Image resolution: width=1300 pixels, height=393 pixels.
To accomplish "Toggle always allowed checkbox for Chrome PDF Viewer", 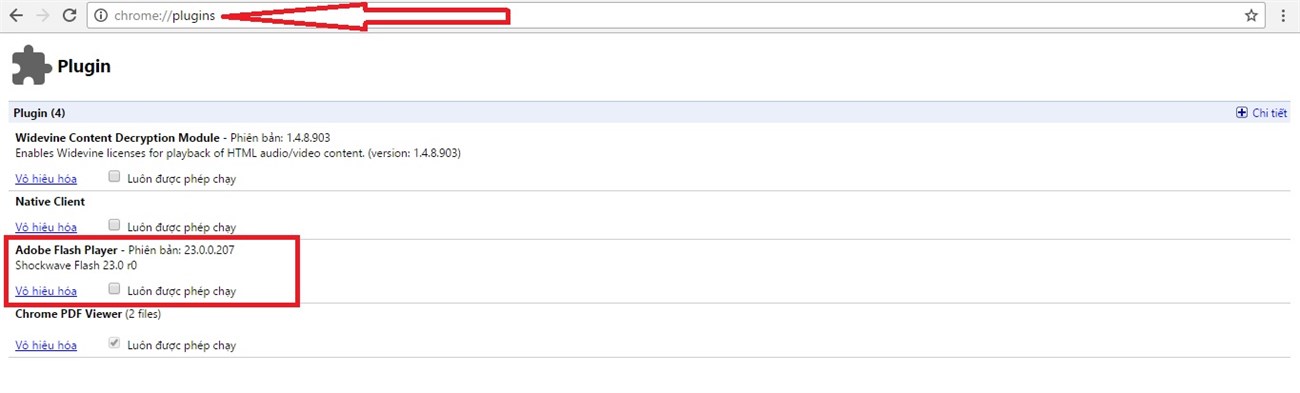I will 114,343.
